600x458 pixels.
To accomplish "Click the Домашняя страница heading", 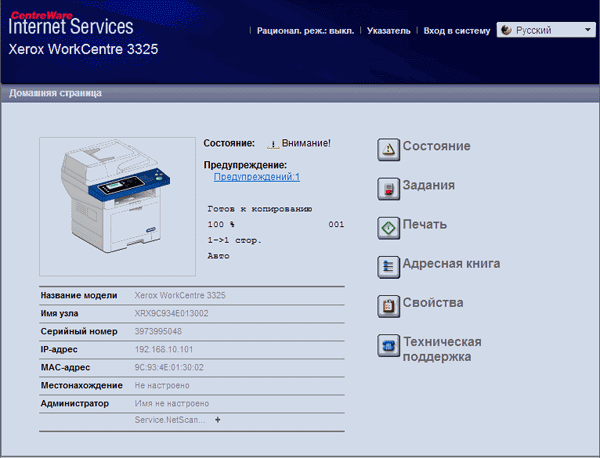I will 55,93.
